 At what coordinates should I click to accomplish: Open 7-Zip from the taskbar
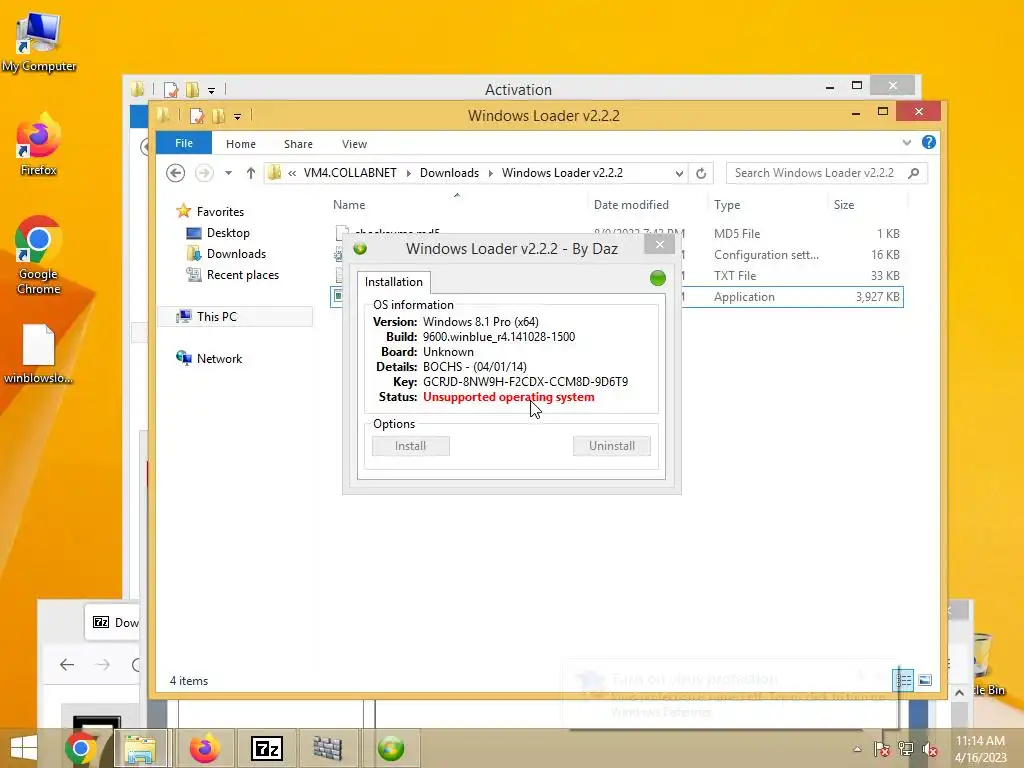pyautogui.click(x=267, y=748)
